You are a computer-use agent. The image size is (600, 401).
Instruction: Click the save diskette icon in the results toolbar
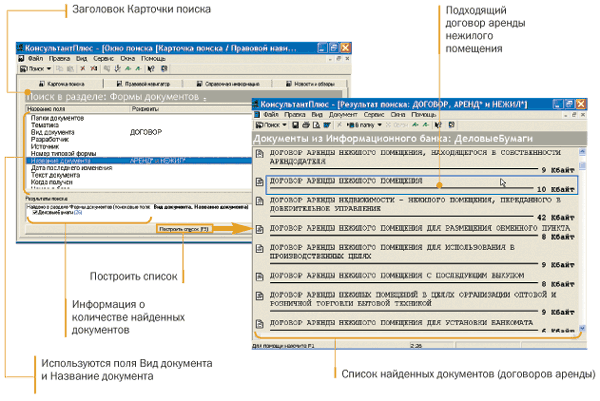pyautogui.click(x=295, y=125)
